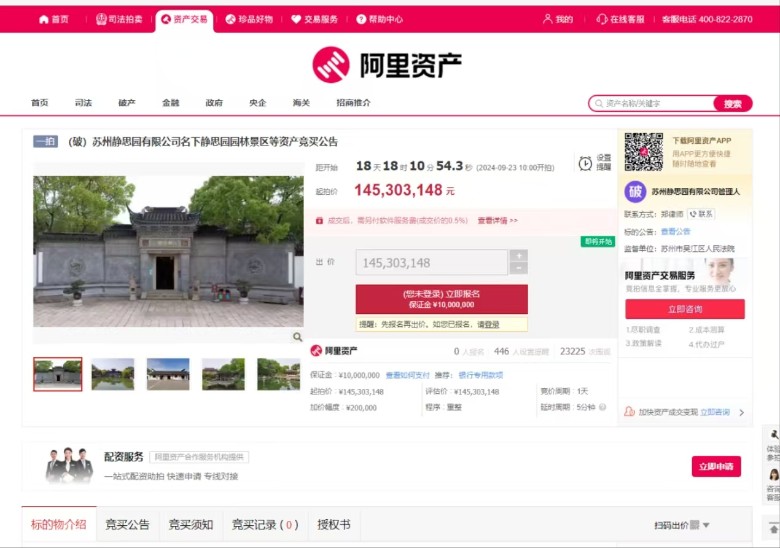Click the asset name search field
Image resolution: width=780 pixels, height=548 pixels.
655,103
